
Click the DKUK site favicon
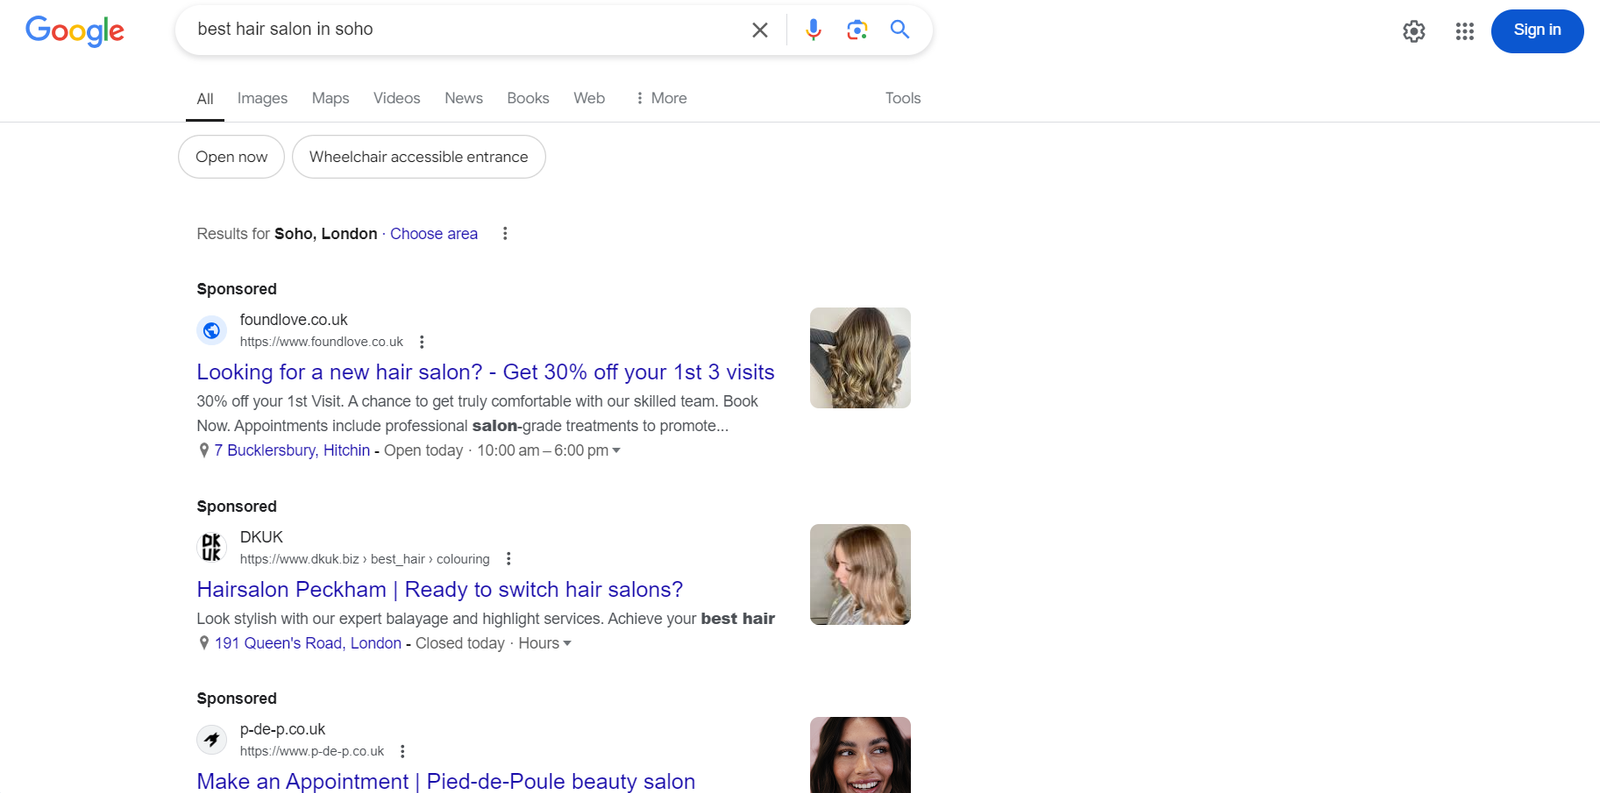point(212,547)
